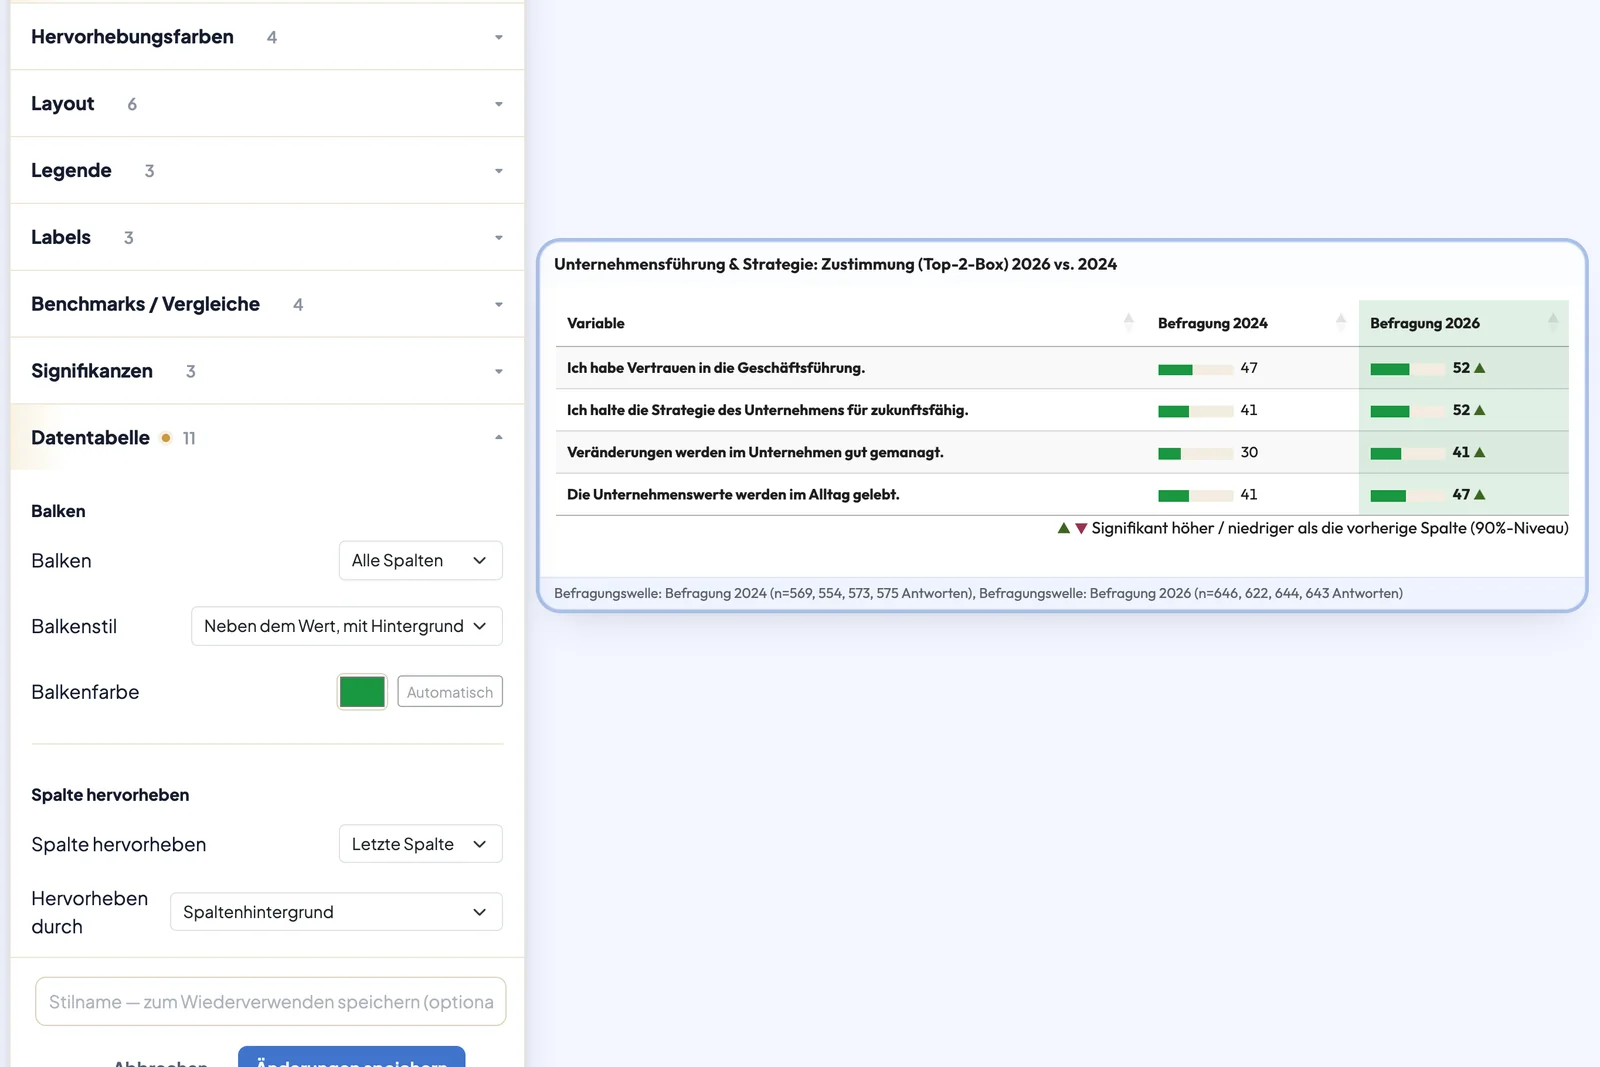
Task: Open Spalte hervorheben dropdown Letzte Spalte
Action: click(420, 844)
